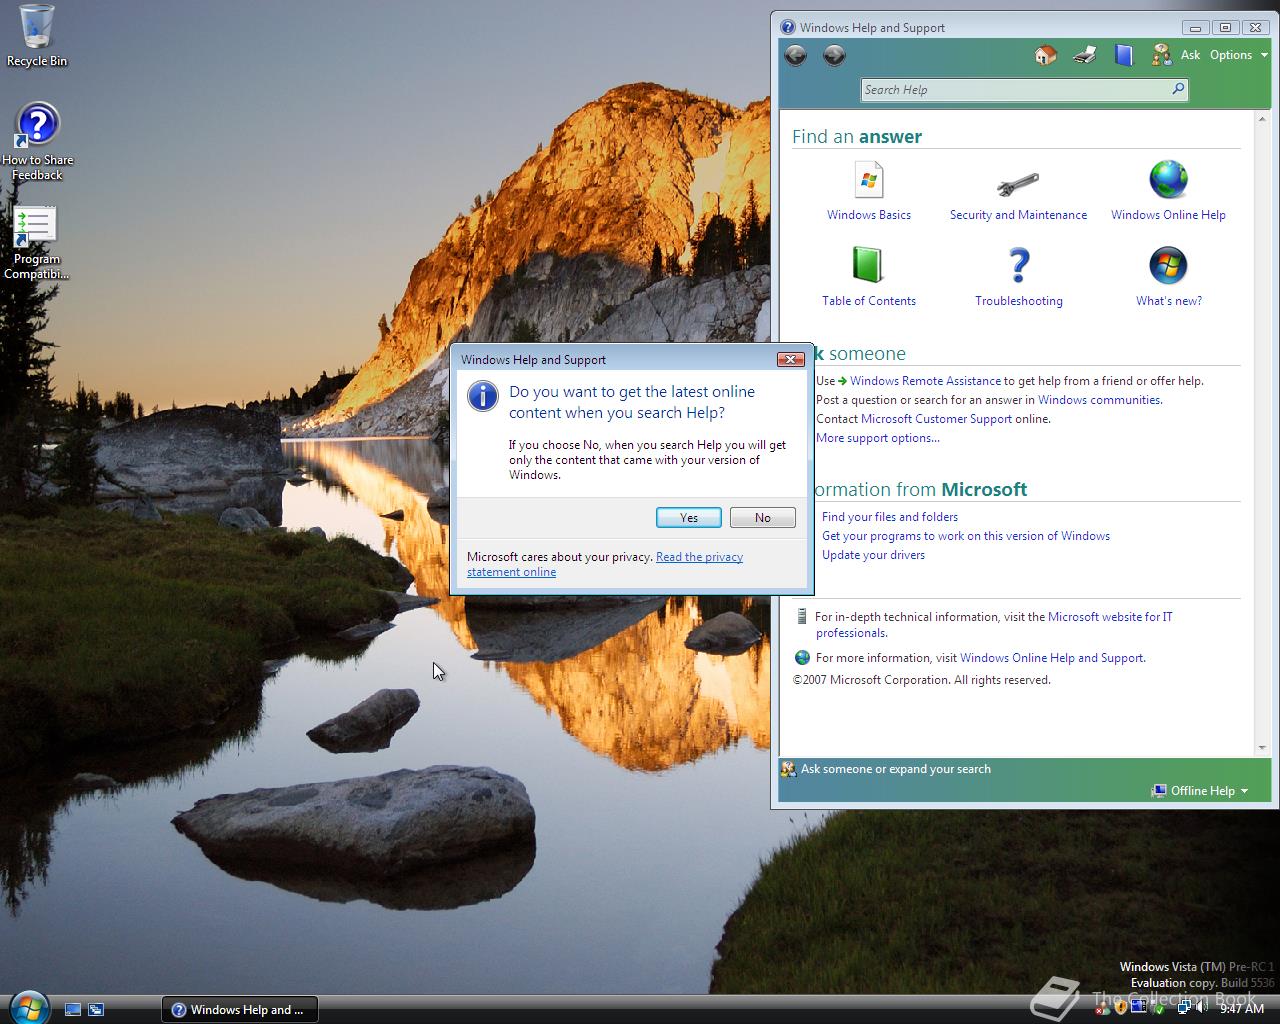The height and width of the screenshot is (1024, 1280).
Task: Read the privacy statement online
Action: (x=699, y=556)
